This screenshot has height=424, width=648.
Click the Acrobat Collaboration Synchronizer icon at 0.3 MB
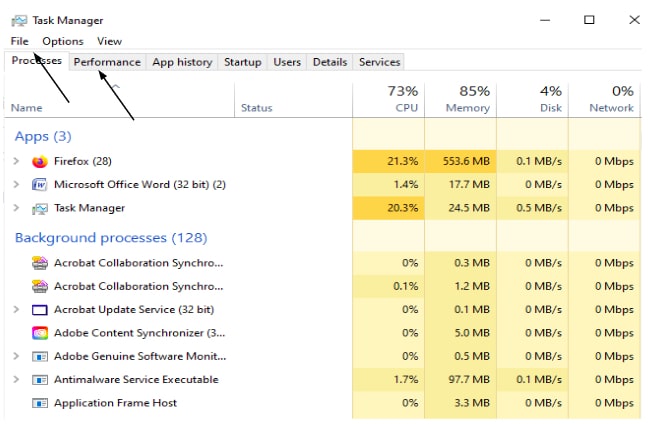coord(40,263)
